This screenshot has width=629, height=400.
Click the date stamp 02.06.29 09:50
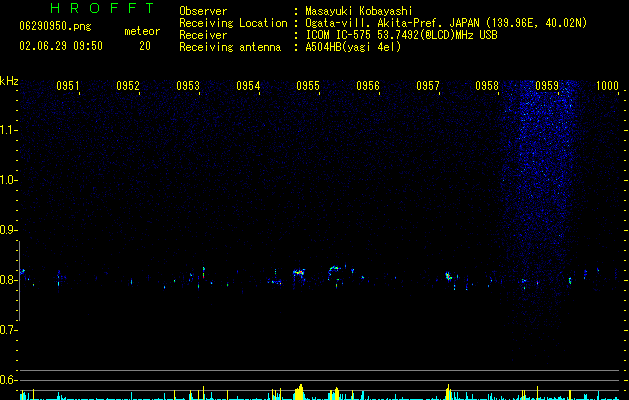[x=61, y=46]
